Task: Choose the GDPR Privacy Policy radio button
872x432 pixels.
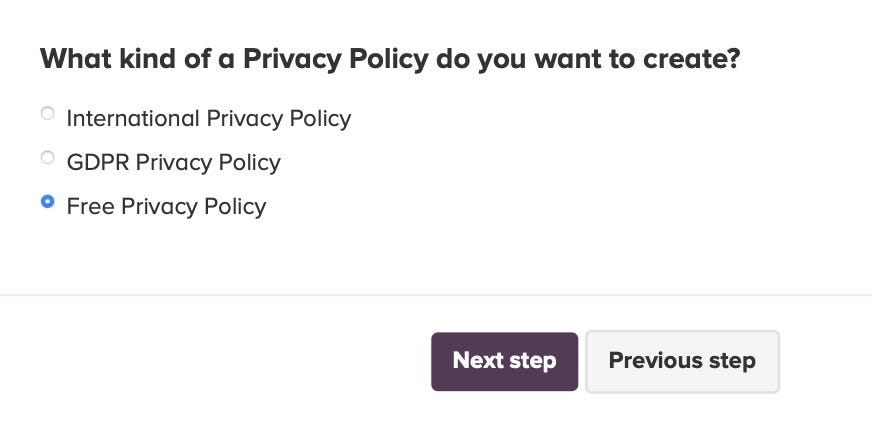Action: coord(48,157)
